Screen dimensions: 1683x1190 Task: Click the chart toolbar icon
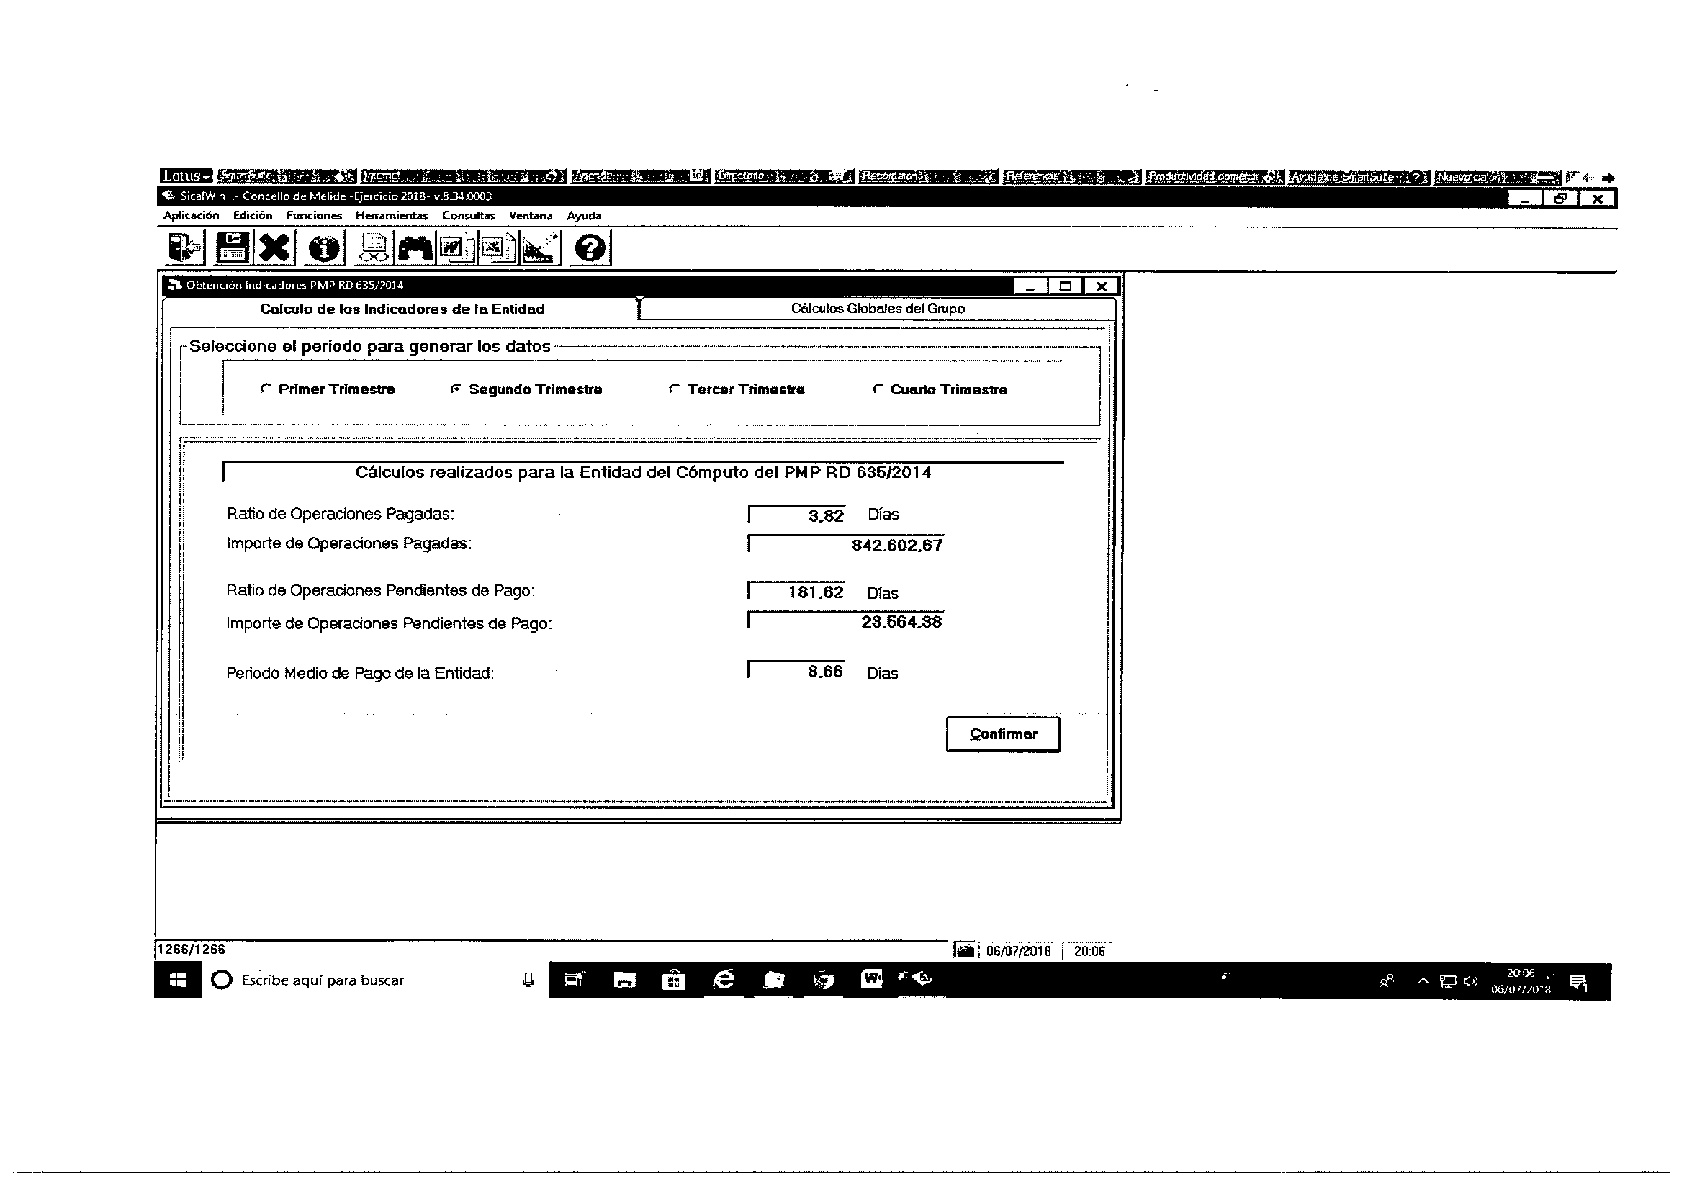(539, 247)
